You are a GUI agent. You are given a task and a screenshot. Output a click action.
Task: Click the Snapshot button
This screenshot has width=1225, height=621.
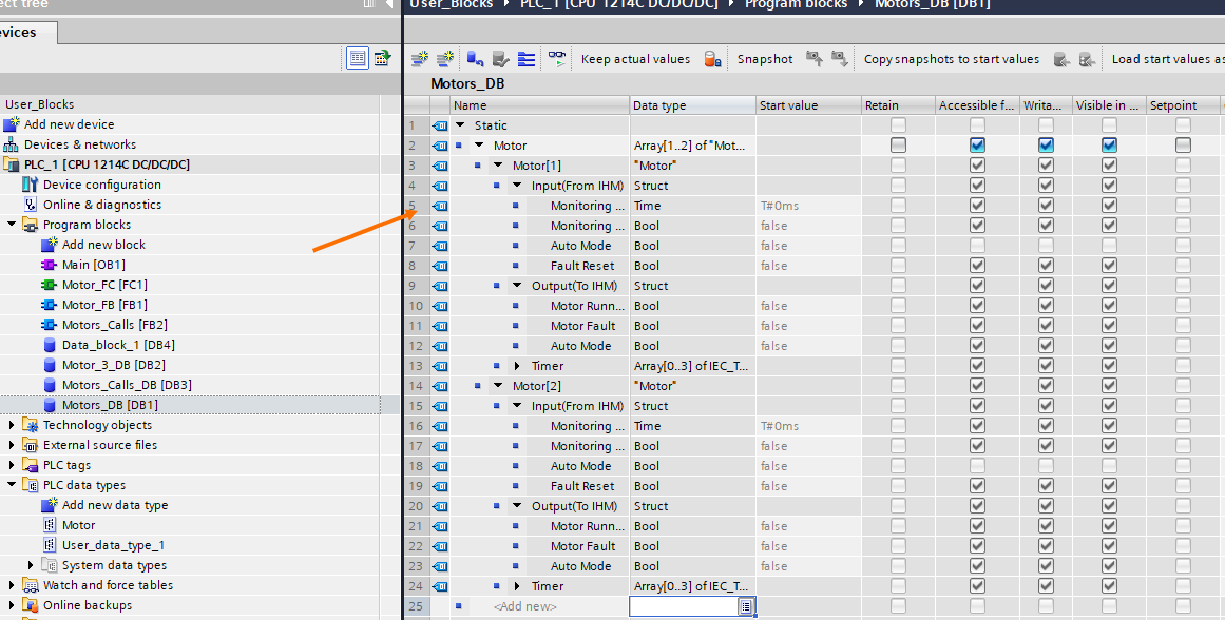point(765,59)
